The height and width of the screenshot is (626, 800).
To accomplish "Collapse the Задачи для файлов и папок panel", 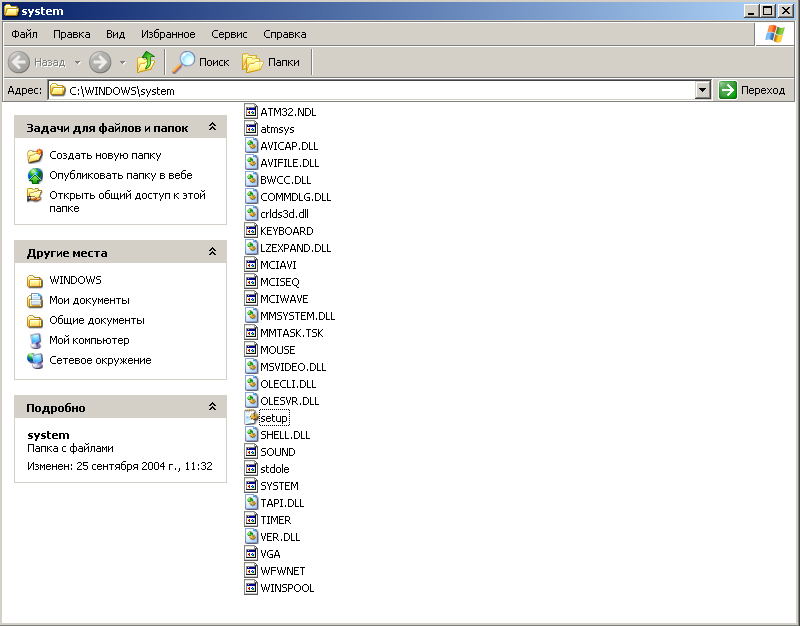I will (212, 127).
